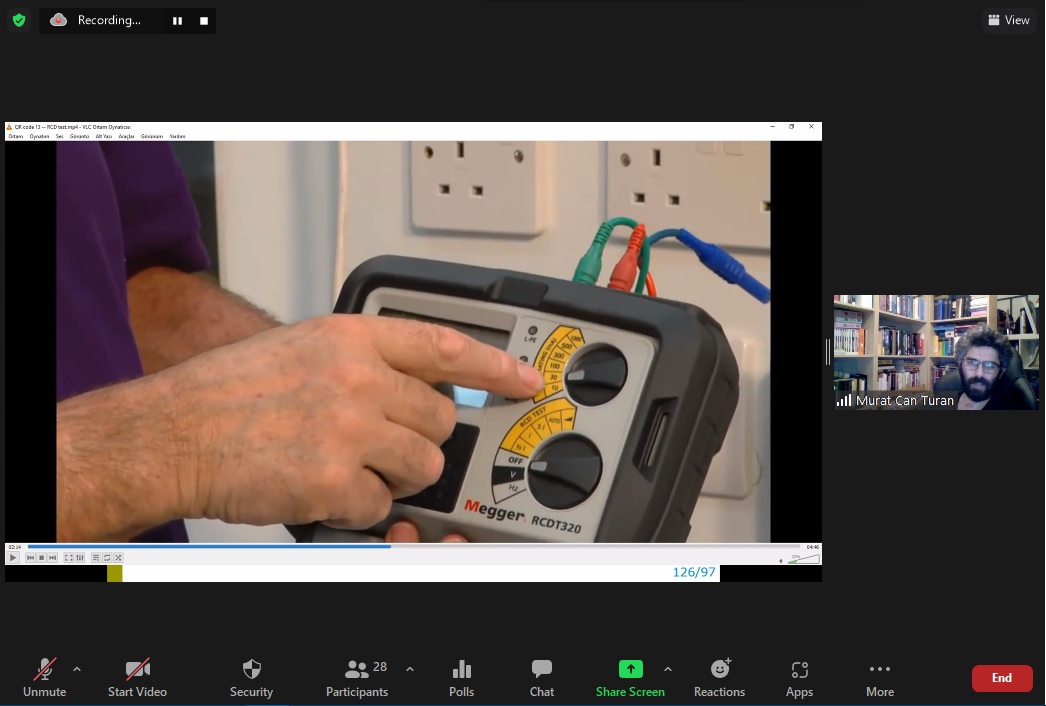This screenshot has width=1046, height=706.
Task: Click the shared VLC video frame
Action: point(413,342)
